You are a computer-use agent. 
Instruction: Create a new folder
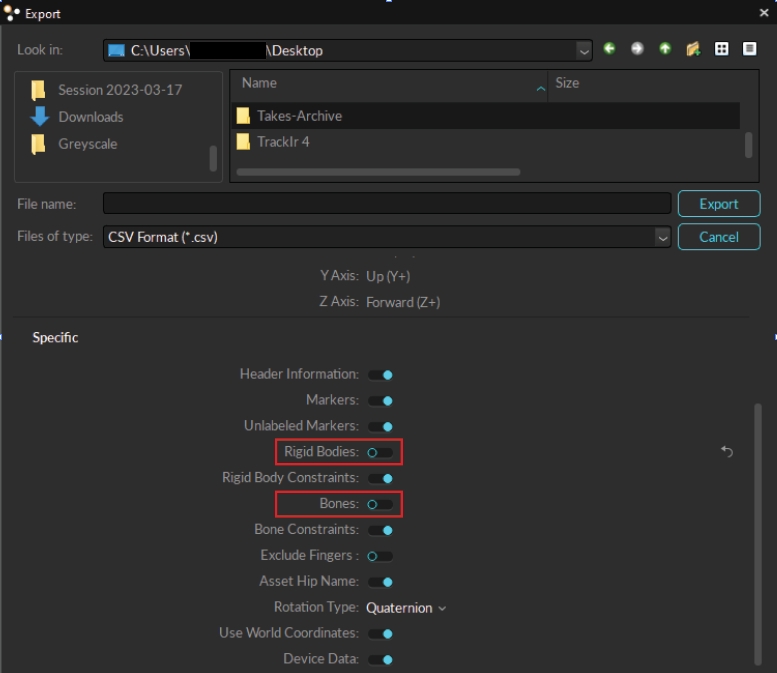pyautogui.click(x=693, y=49)
